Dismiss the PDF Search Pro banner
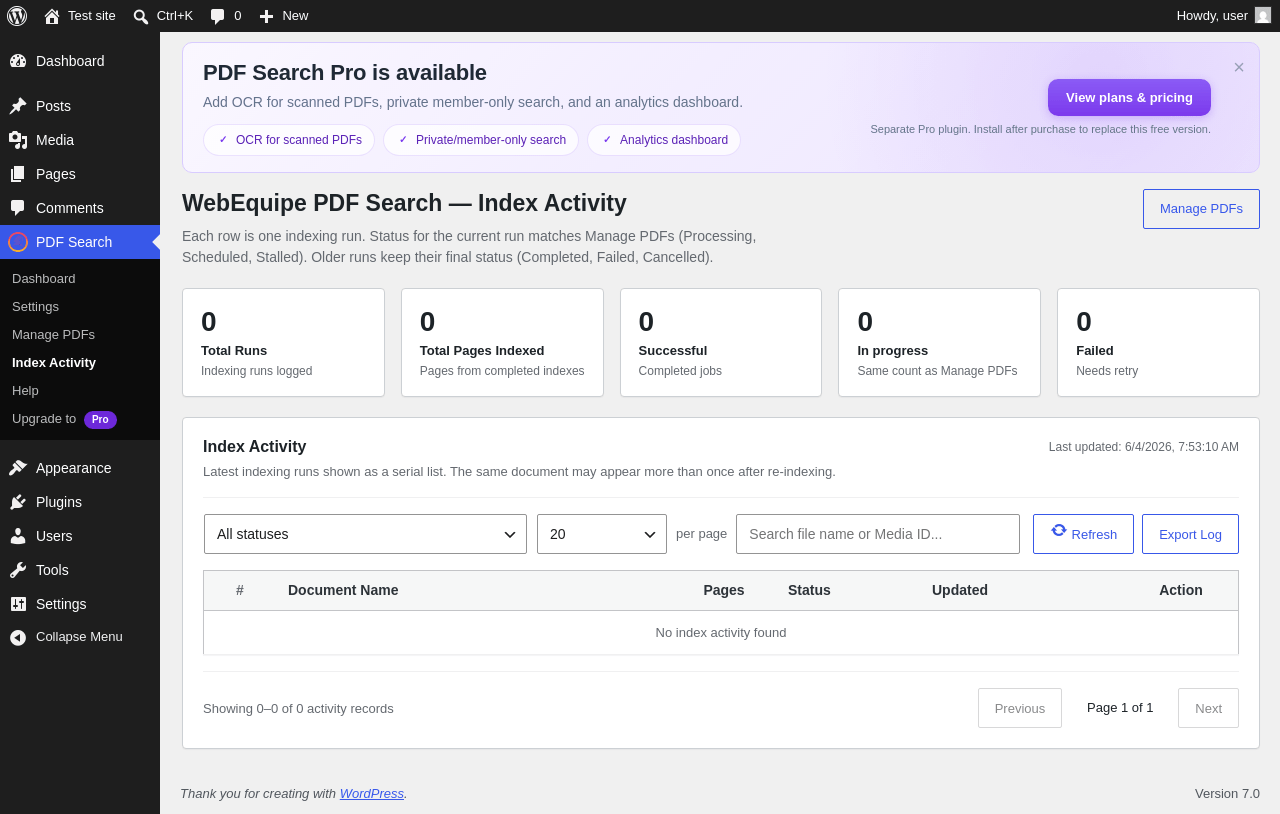1280x814 pixels. (1239, 67)
